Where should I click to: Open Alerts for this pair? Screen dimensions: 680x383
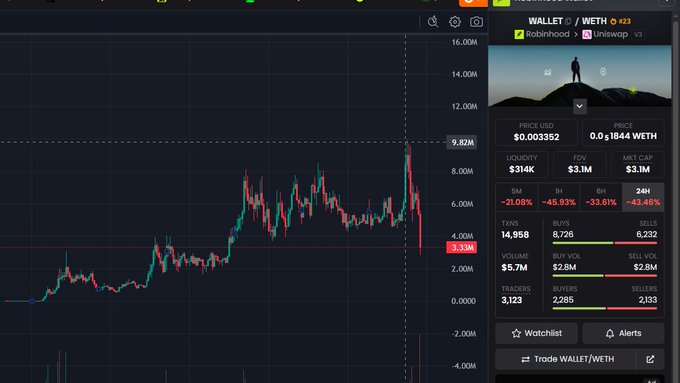point(623,333)
